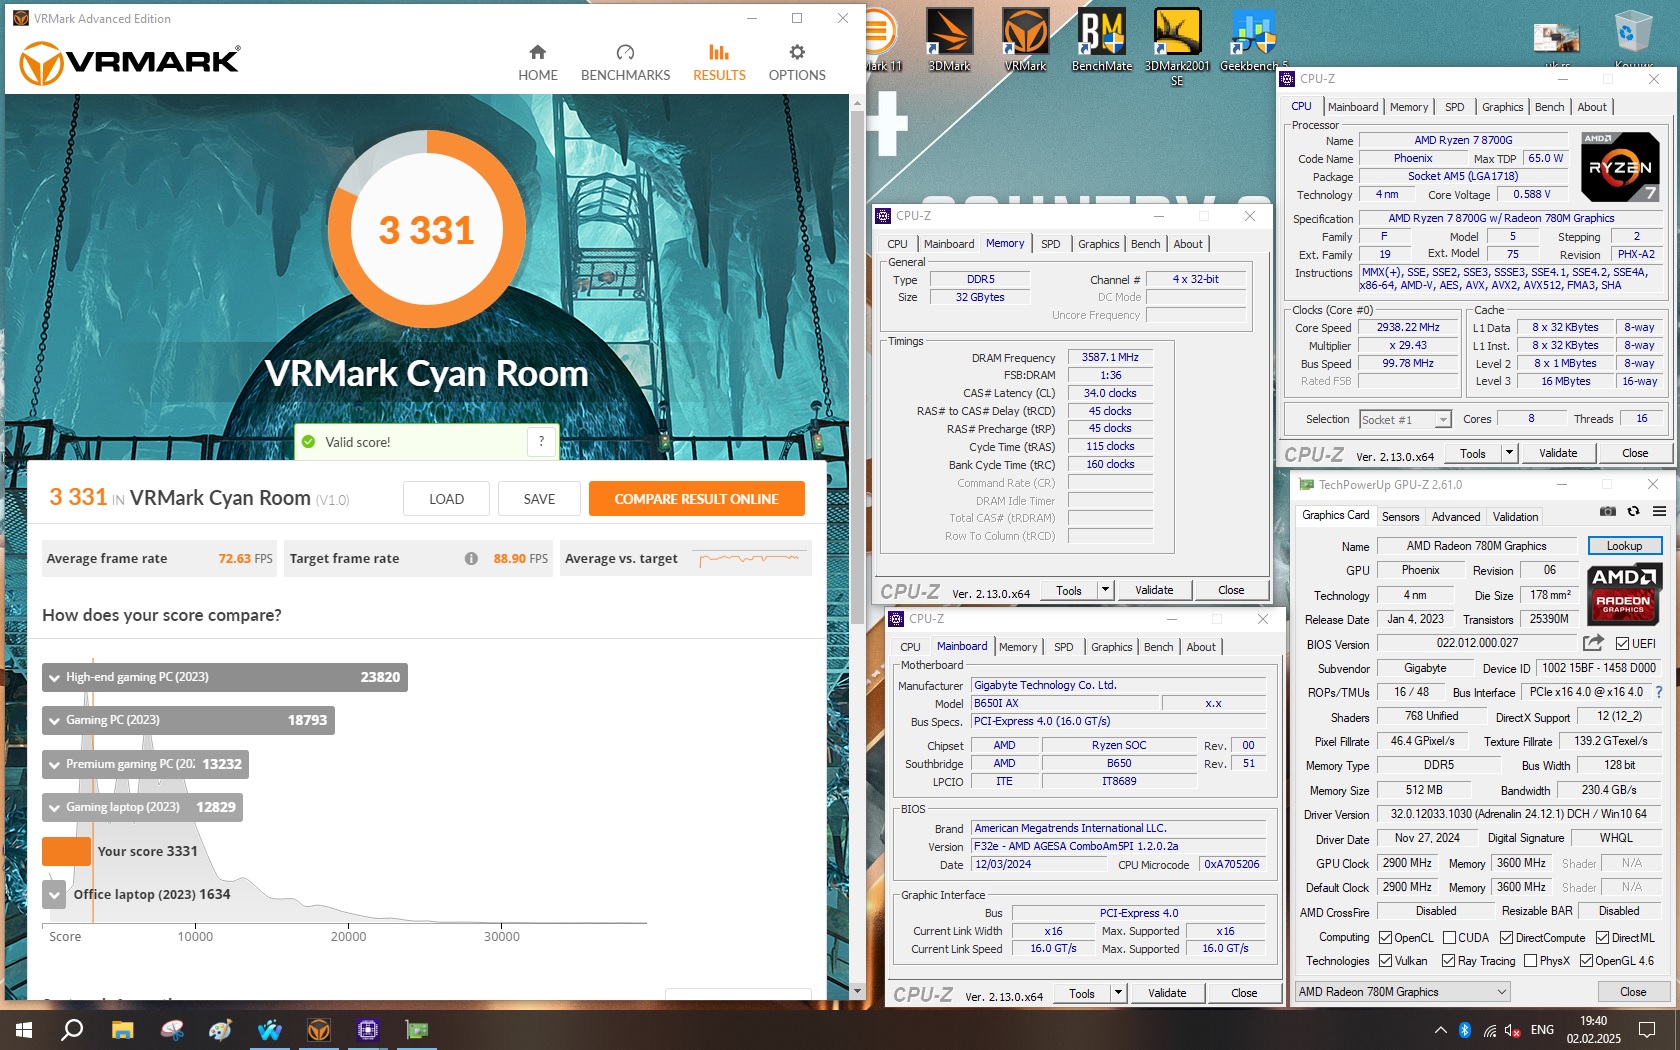Toggle PhysX checkbox in GPU-Z

coord(1530,960)
